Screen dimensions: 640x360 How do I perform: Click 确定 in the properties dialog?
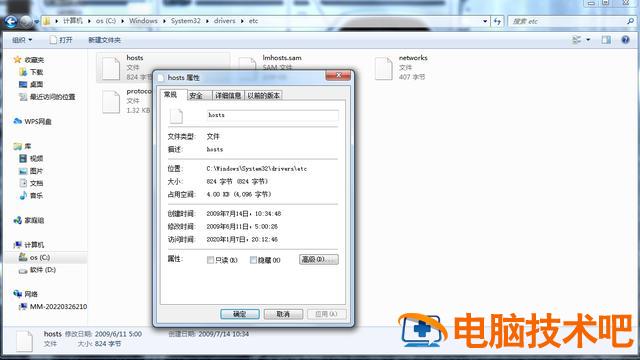[240, 314]
